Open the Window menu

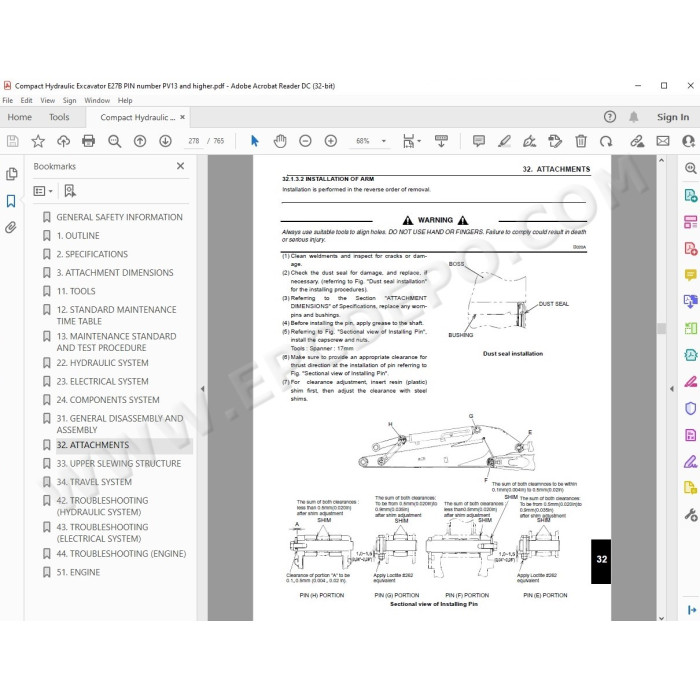pos(97,100)
